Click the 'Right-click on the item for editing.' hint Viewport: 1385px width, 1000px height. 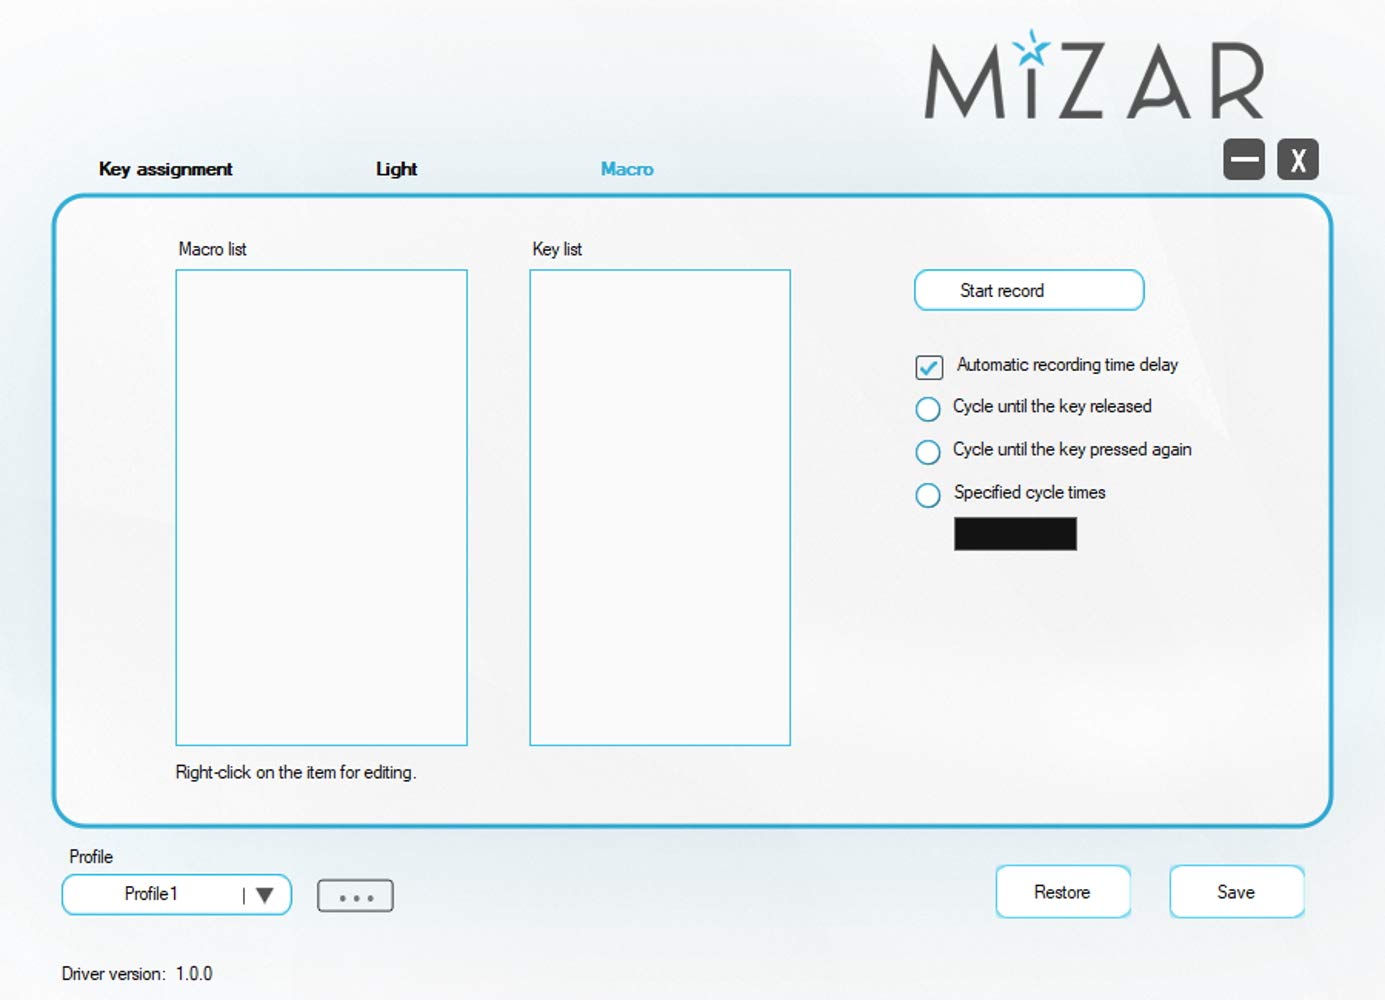[296, 772]
